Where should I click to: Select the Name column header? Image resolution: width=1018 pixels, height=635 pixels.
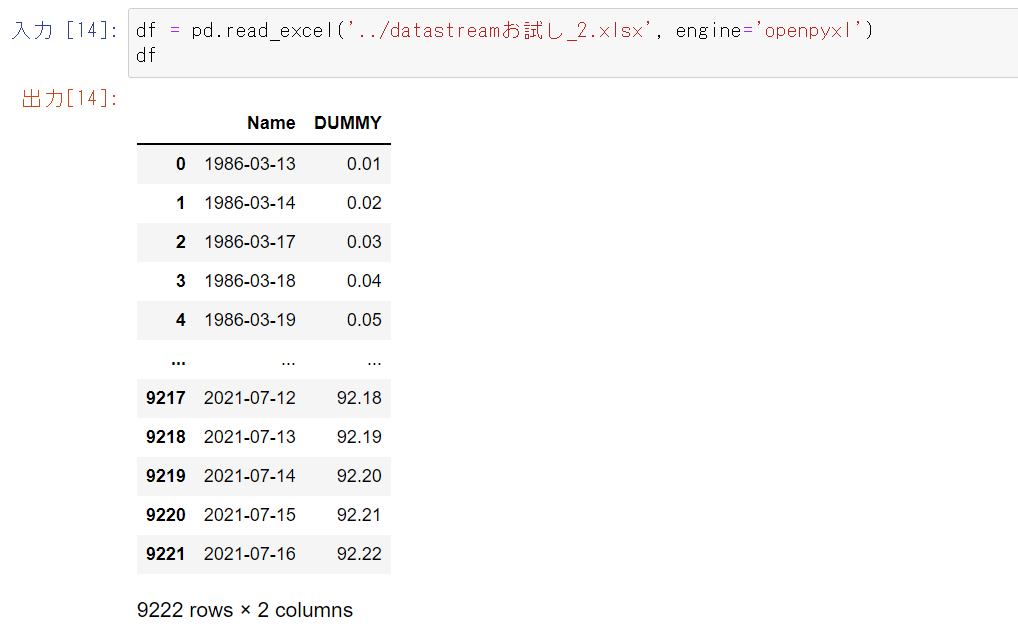[x=271, y=123]
